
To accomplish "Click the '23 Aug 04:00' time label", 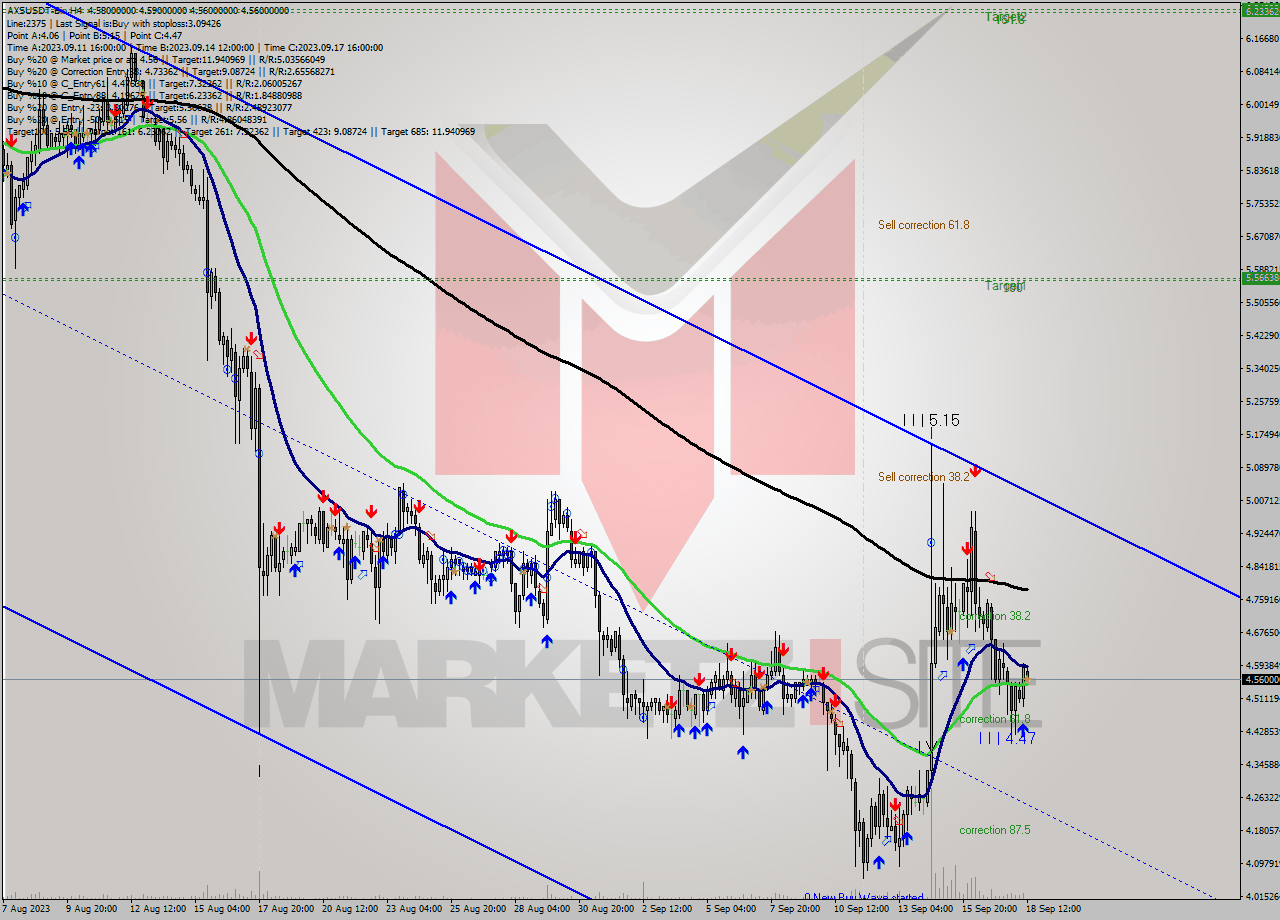I will [415, 909].
